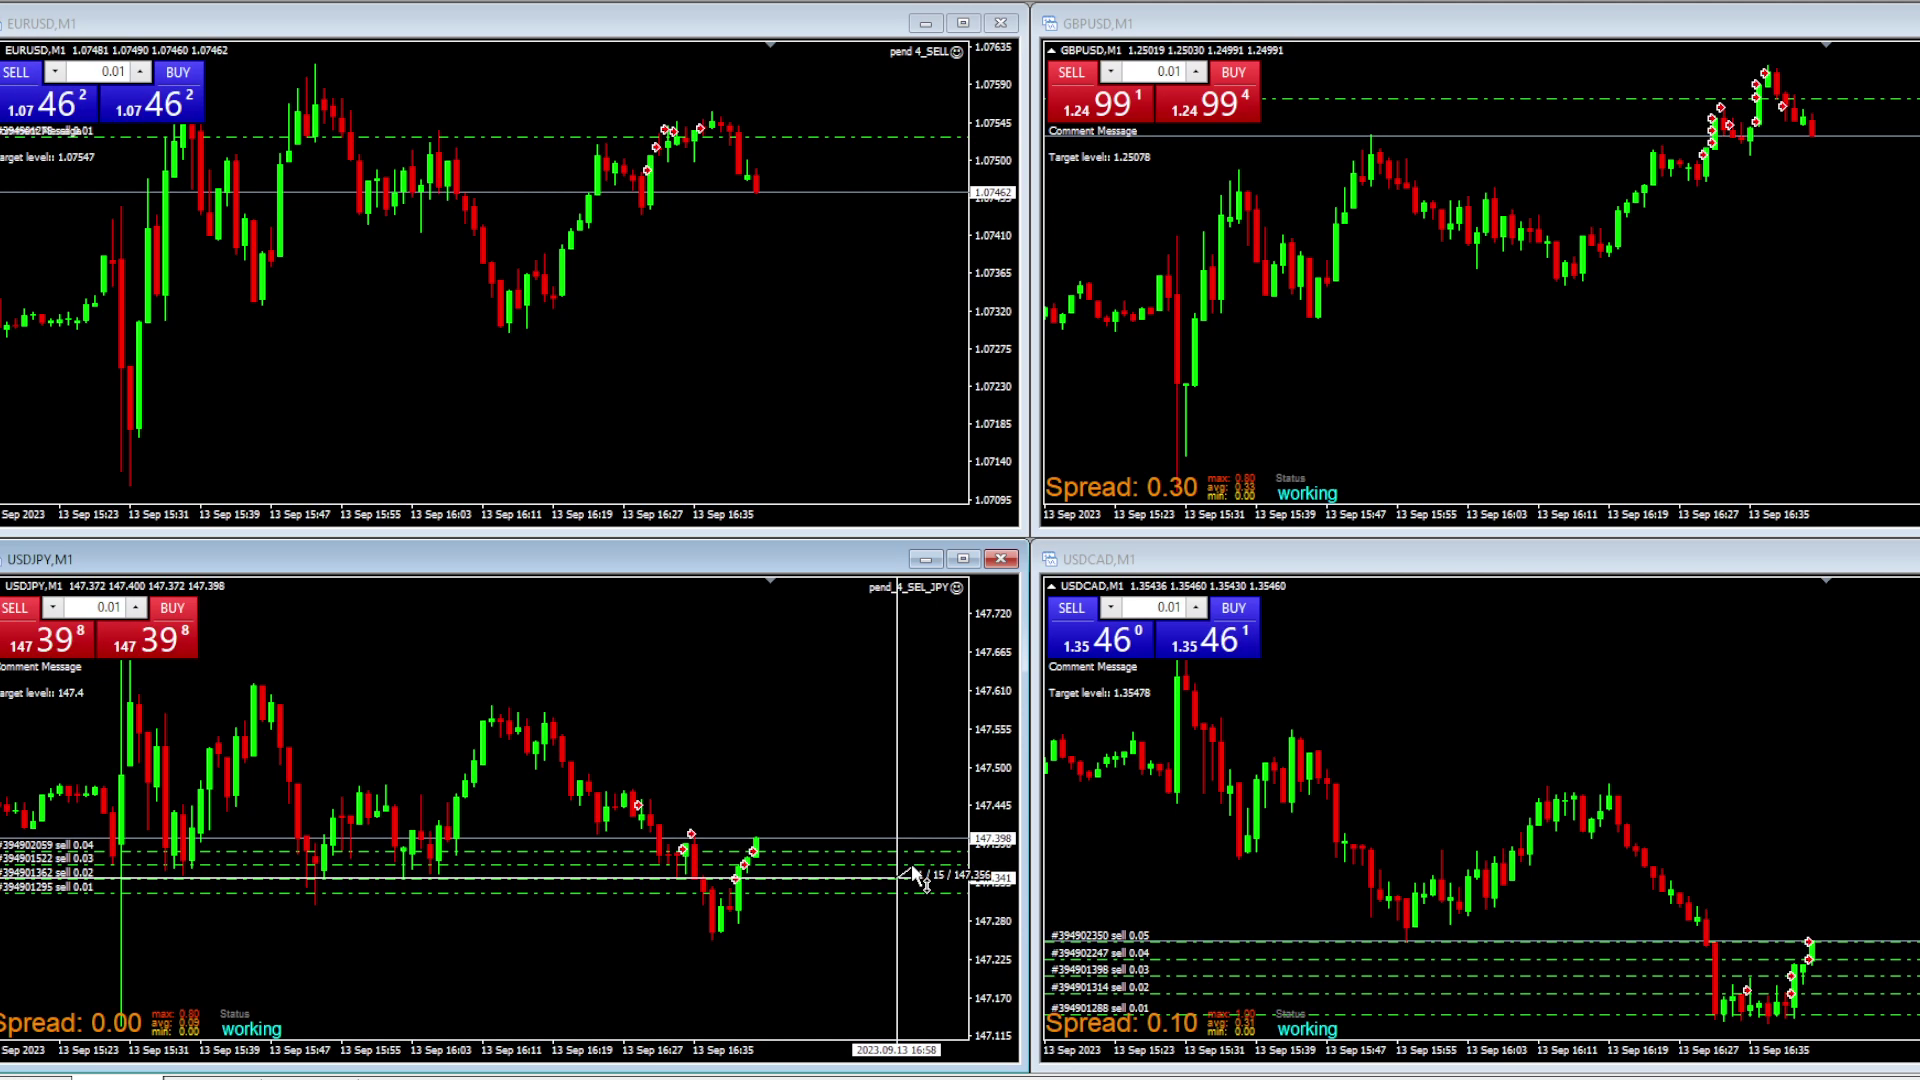Select order #394902247 sell 0.04 on USDCAD
The image size is (1920, 1080).
click(1100, 953)
